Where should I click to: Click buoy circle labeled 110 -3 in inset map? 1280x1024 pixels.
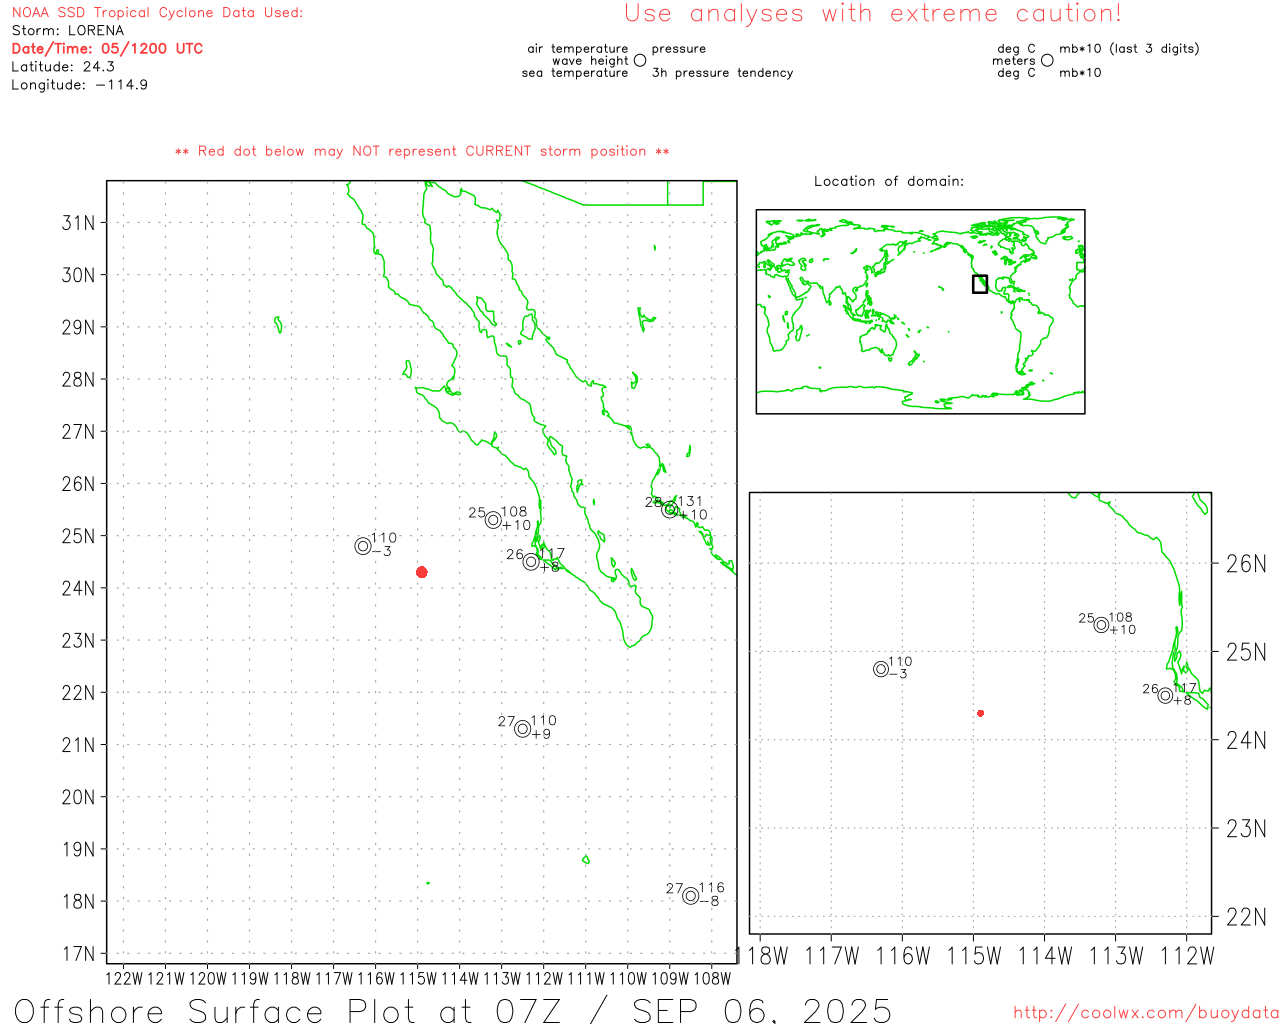coord(881,669)
